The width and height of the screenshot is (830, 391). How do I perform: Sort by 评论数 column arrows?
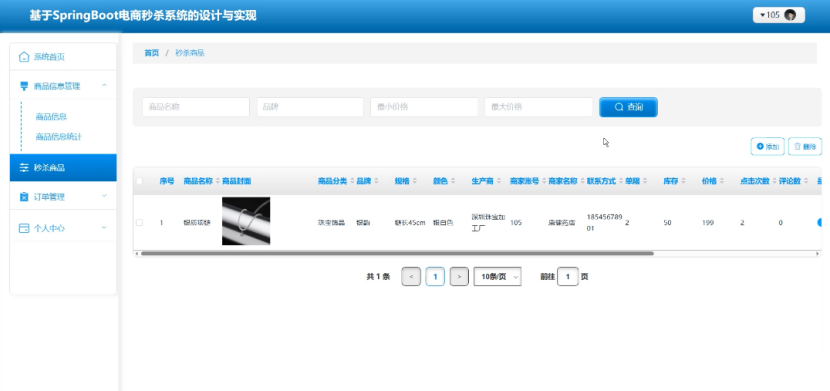806,181
